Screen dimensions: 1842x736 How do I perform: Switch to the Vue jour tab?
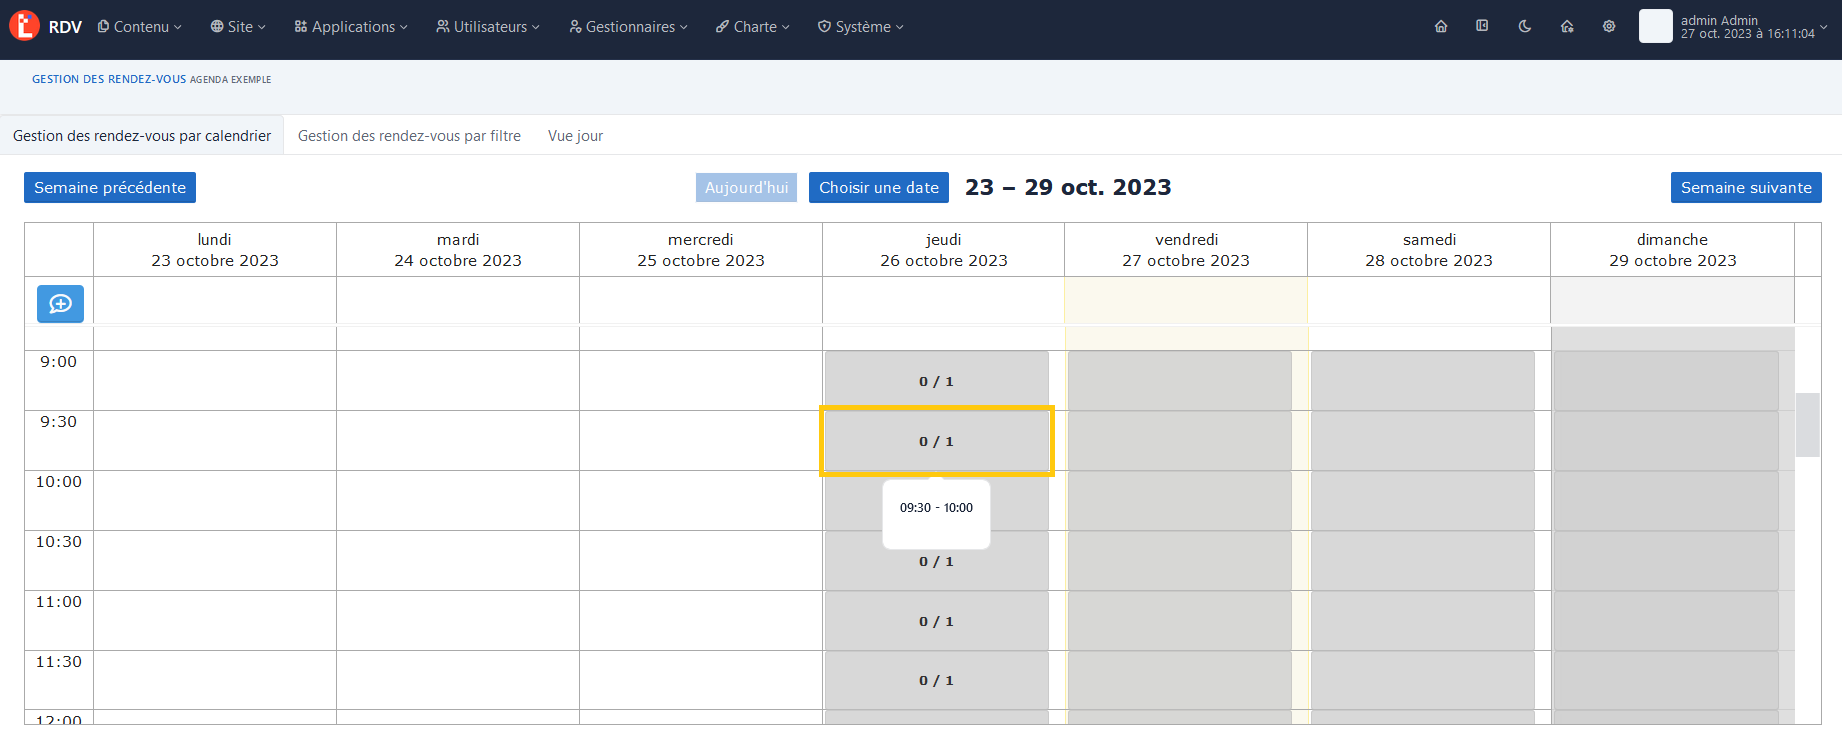click(575, 136)
